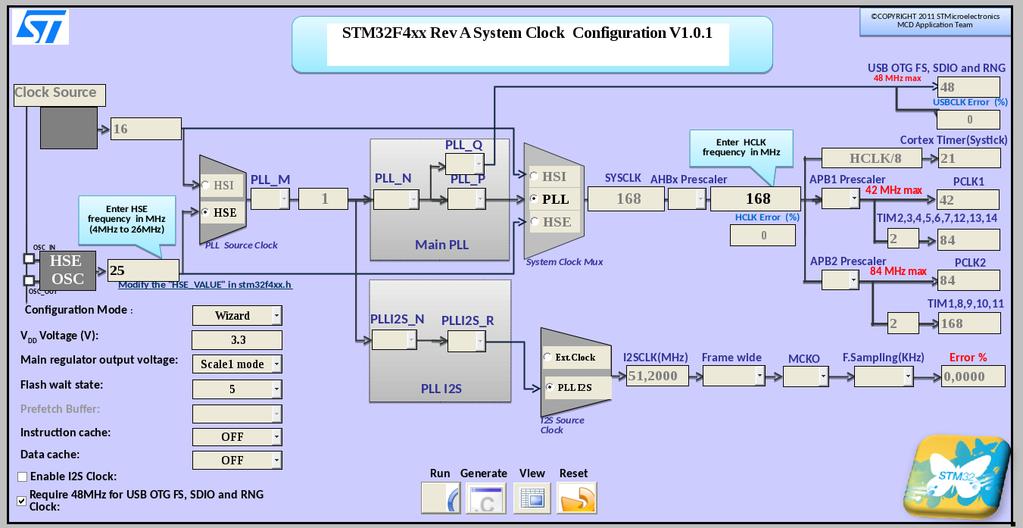The height and width of the screenshot is (528, 1023).
Task: Click the PLL_M divider output field showing 1
Action: [x=324, y=199]
